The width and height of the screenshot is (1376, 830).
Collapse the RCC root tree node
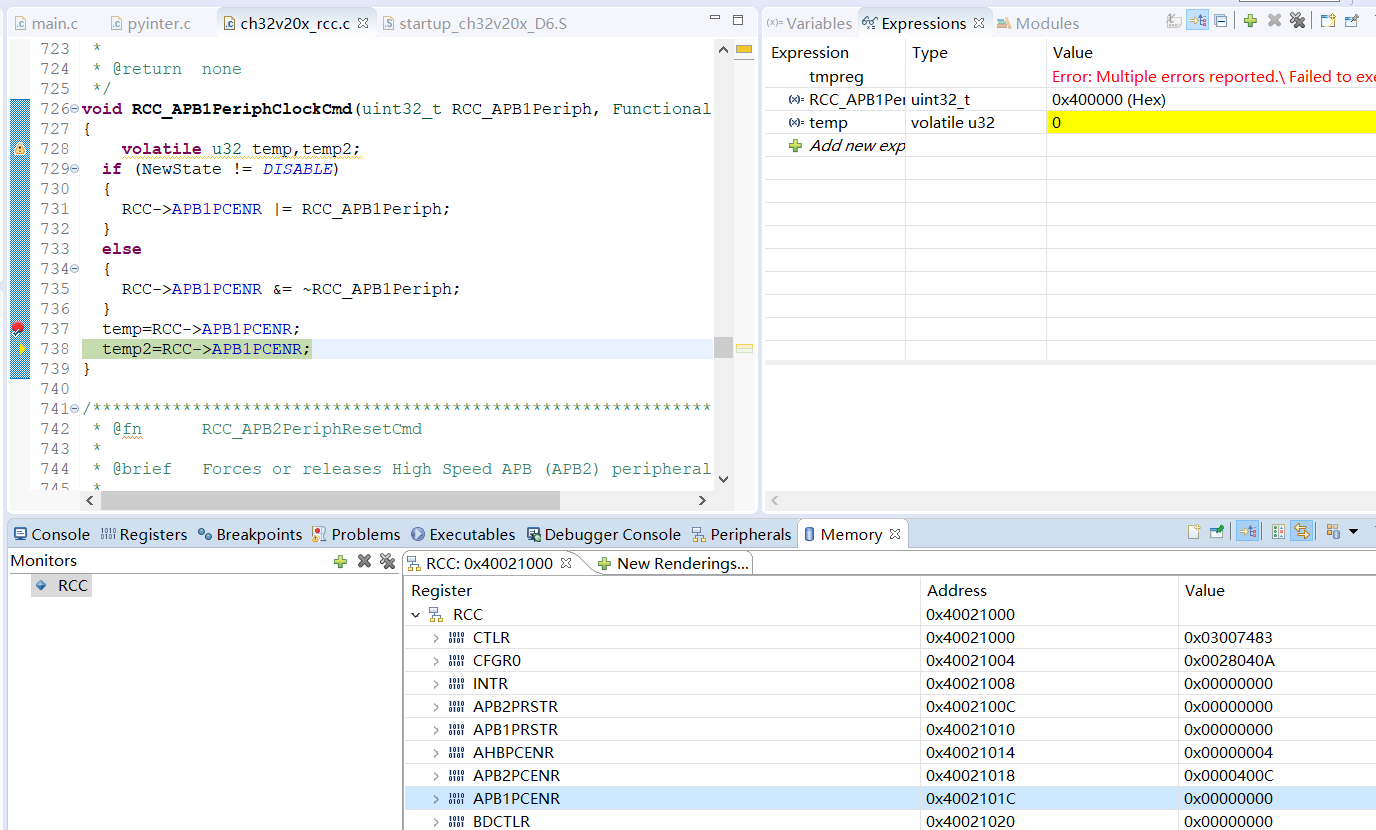[x=416, y=615]
